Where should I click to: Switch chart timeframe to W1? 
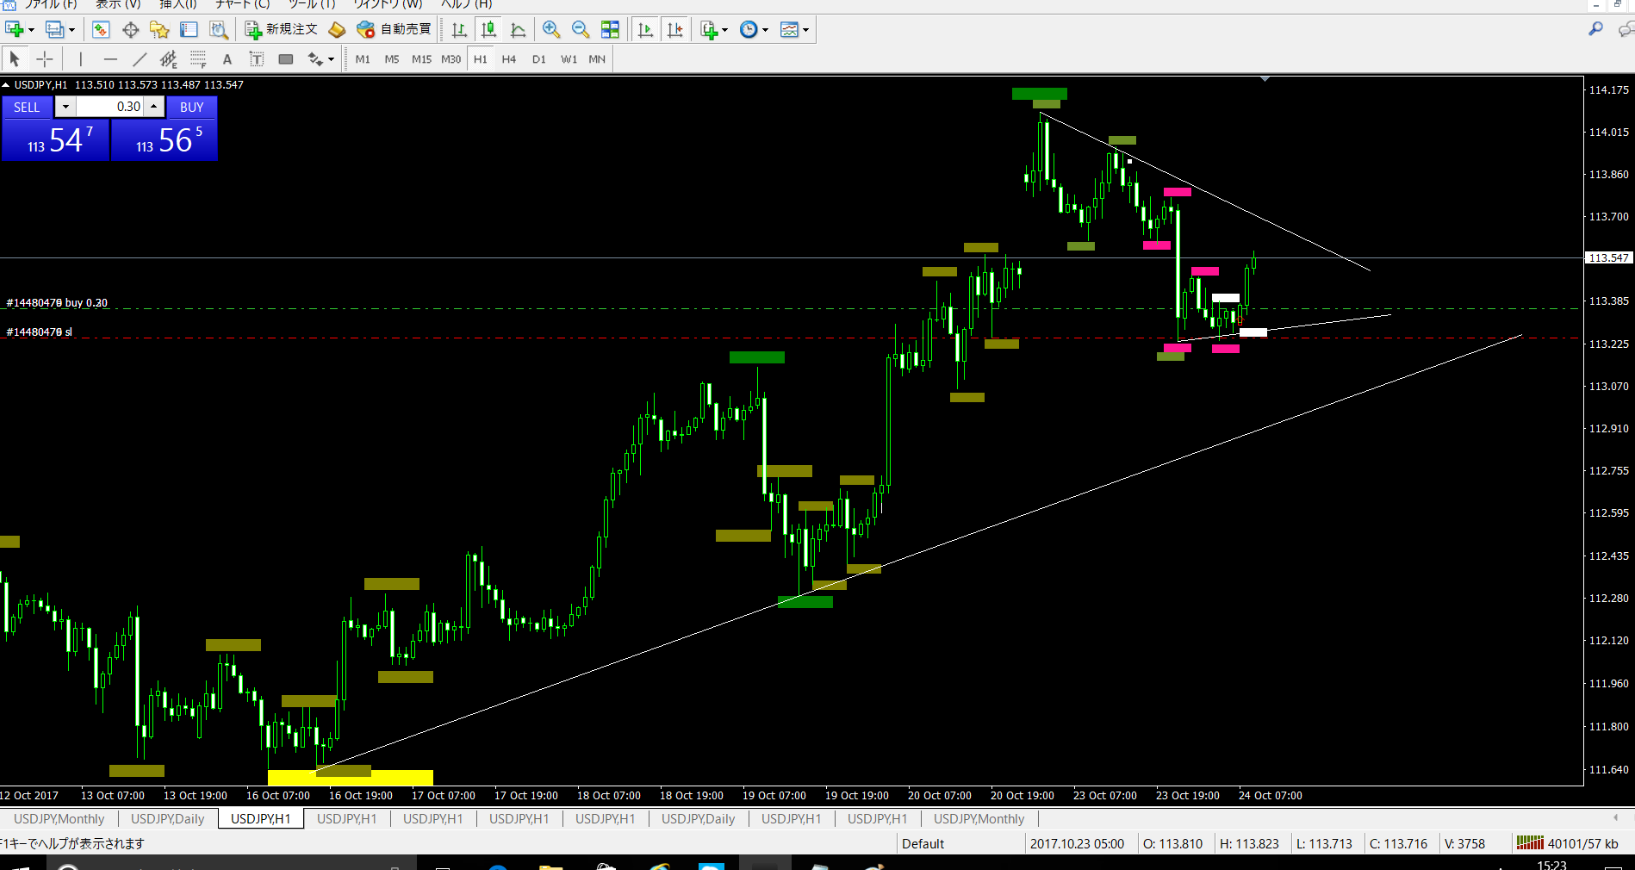pos(569,59)
